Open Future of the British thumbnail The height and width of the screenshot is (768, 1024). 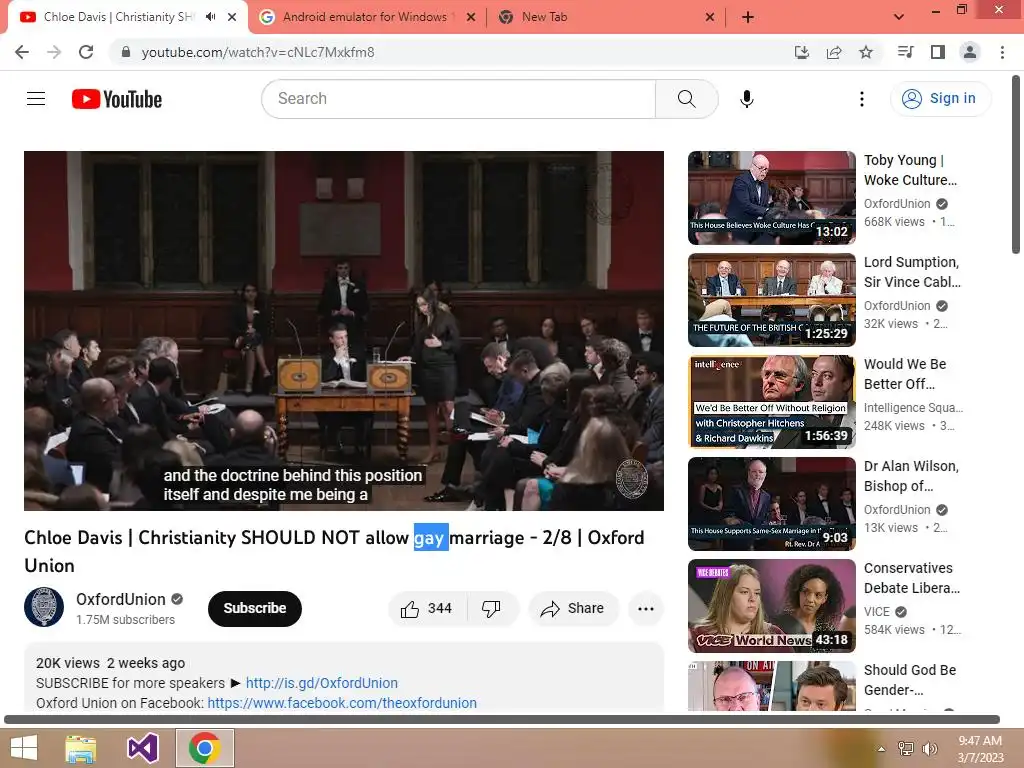pyautogui.click(x=771, y=300)
